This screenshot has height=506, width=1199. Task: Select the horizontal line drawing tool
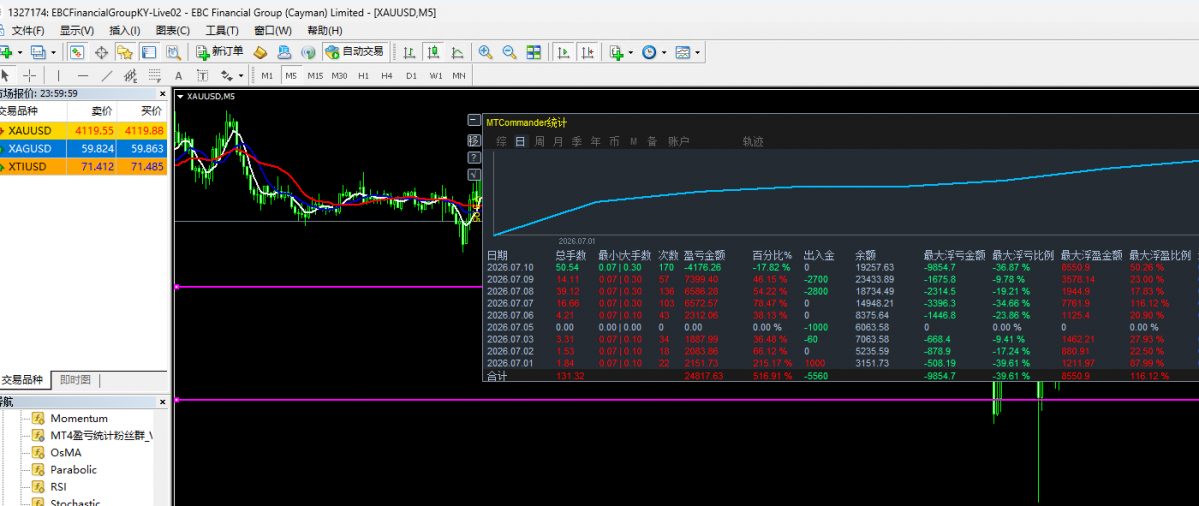[x=83, y=75]
